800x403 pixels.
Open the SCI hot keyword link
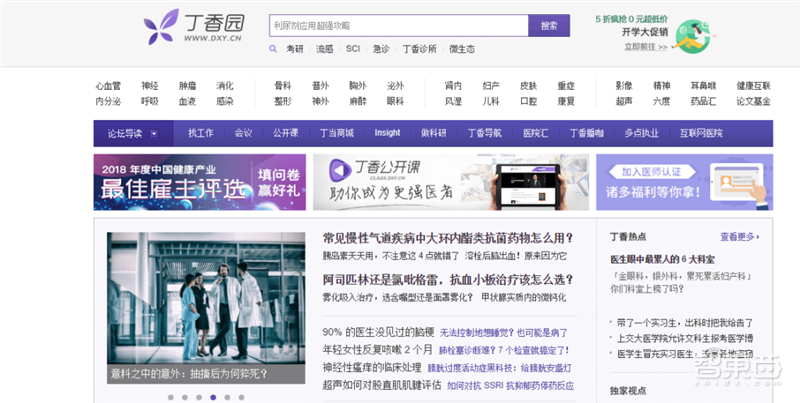pos(353,49)
